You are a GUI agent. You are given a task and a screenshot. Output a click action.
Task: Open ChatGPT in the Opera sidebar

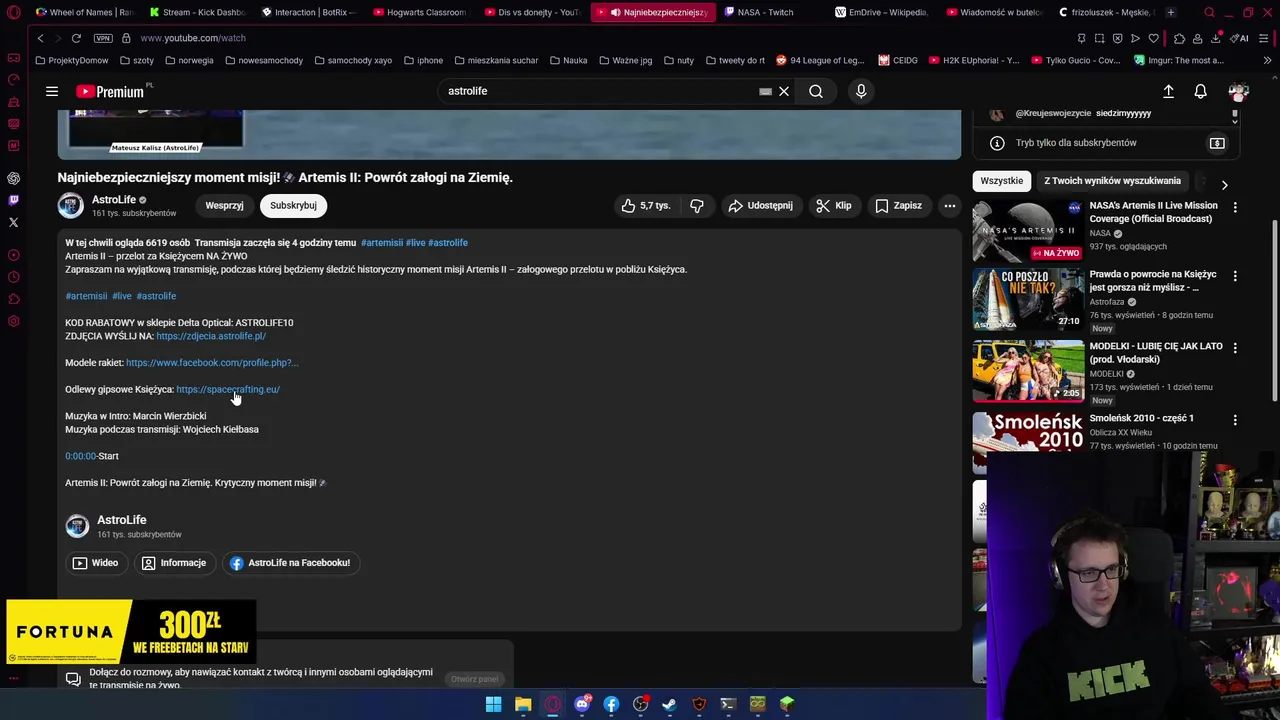[x=13, y=178]
